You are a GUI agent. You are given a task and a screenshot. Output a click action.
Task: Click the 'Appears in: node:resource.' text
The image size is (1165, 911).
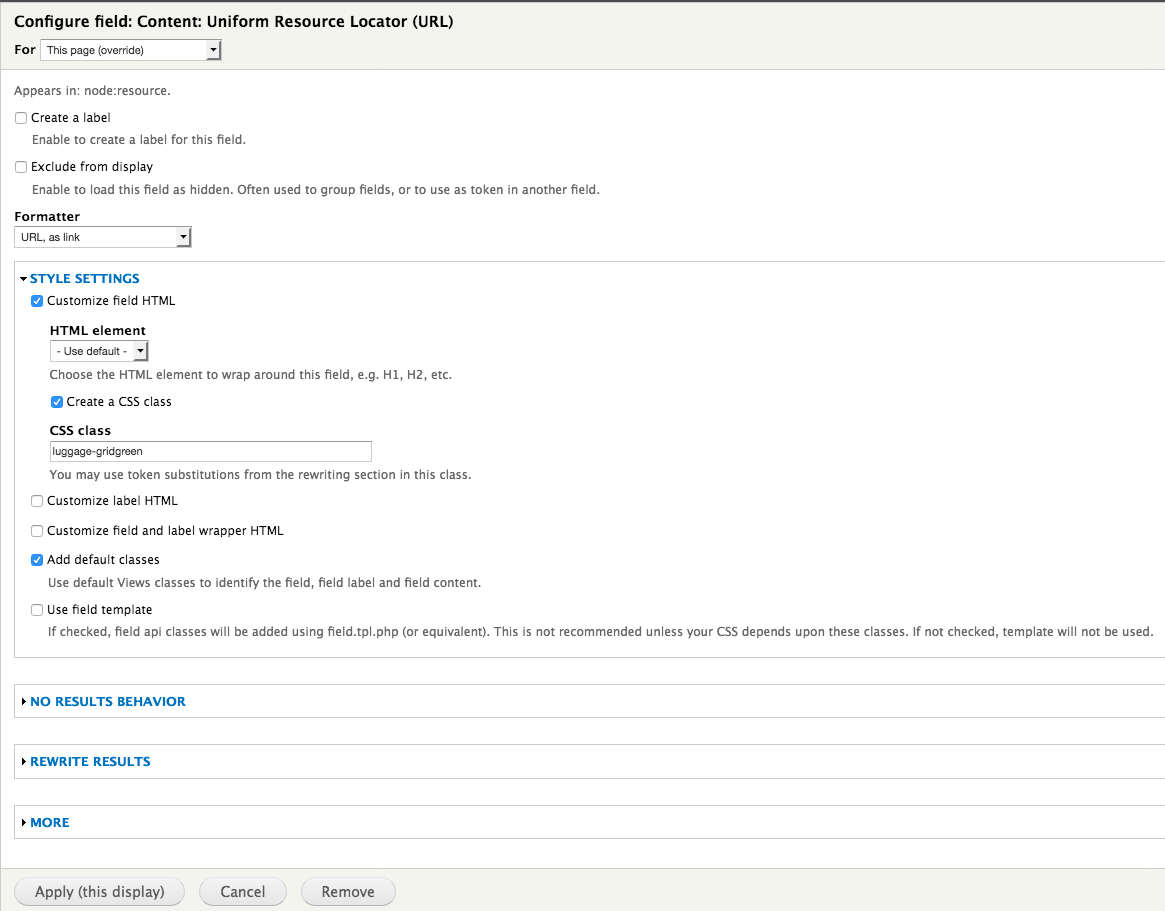pyautogui.click(x=92, y=91)
